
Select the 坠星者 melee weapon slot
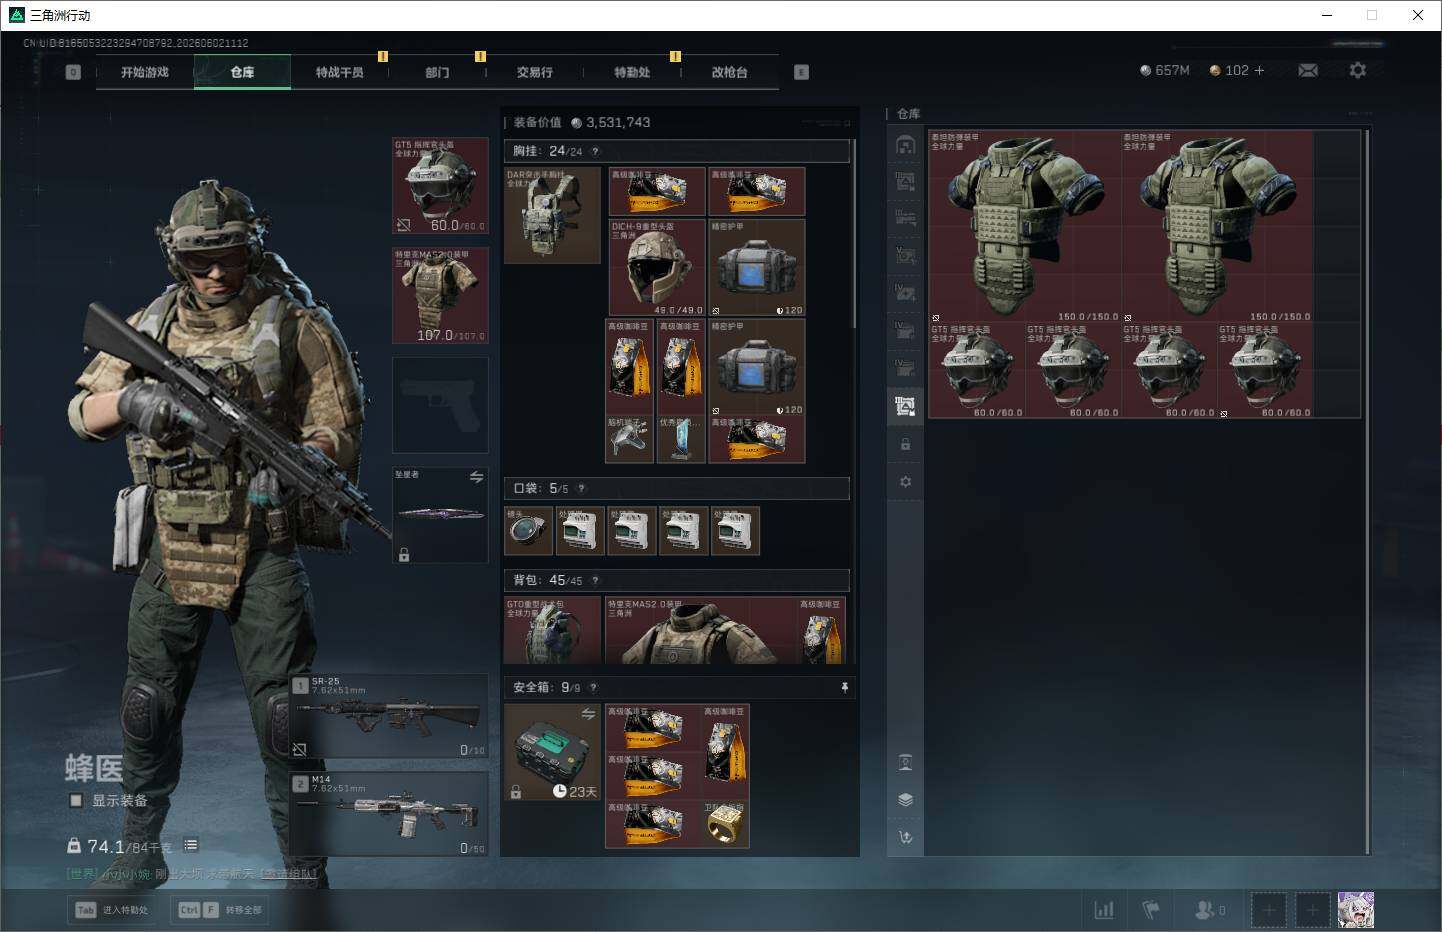click(440, 514)
